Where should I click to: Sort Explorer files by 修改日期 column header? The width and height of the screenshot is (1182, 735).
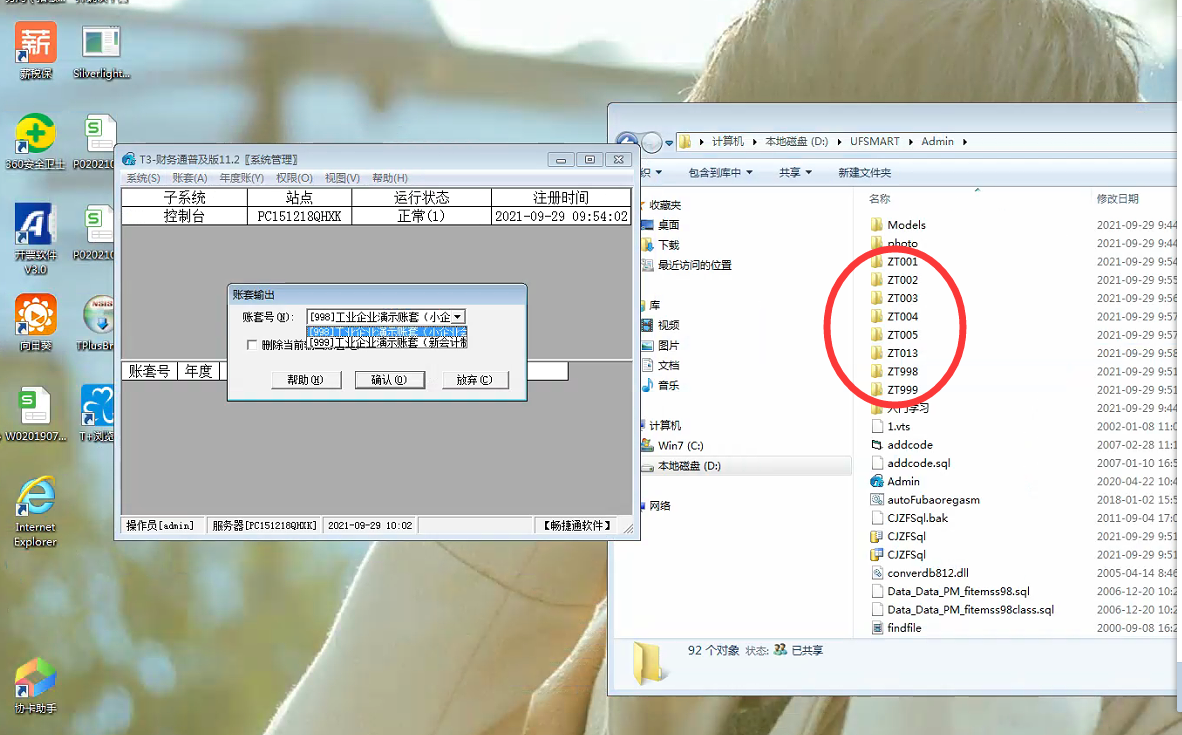pyautogui.click(x=1117, y=199)
